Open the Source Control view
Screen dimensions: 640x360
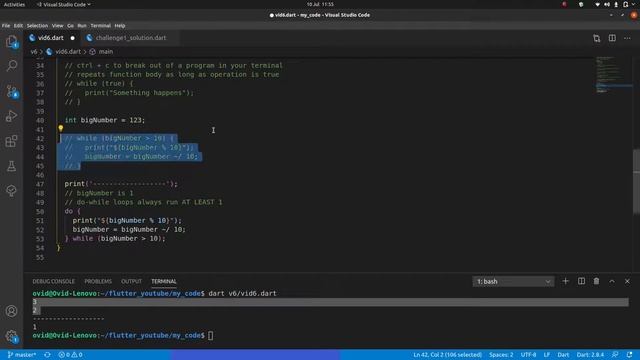click(x=11, y=91)
